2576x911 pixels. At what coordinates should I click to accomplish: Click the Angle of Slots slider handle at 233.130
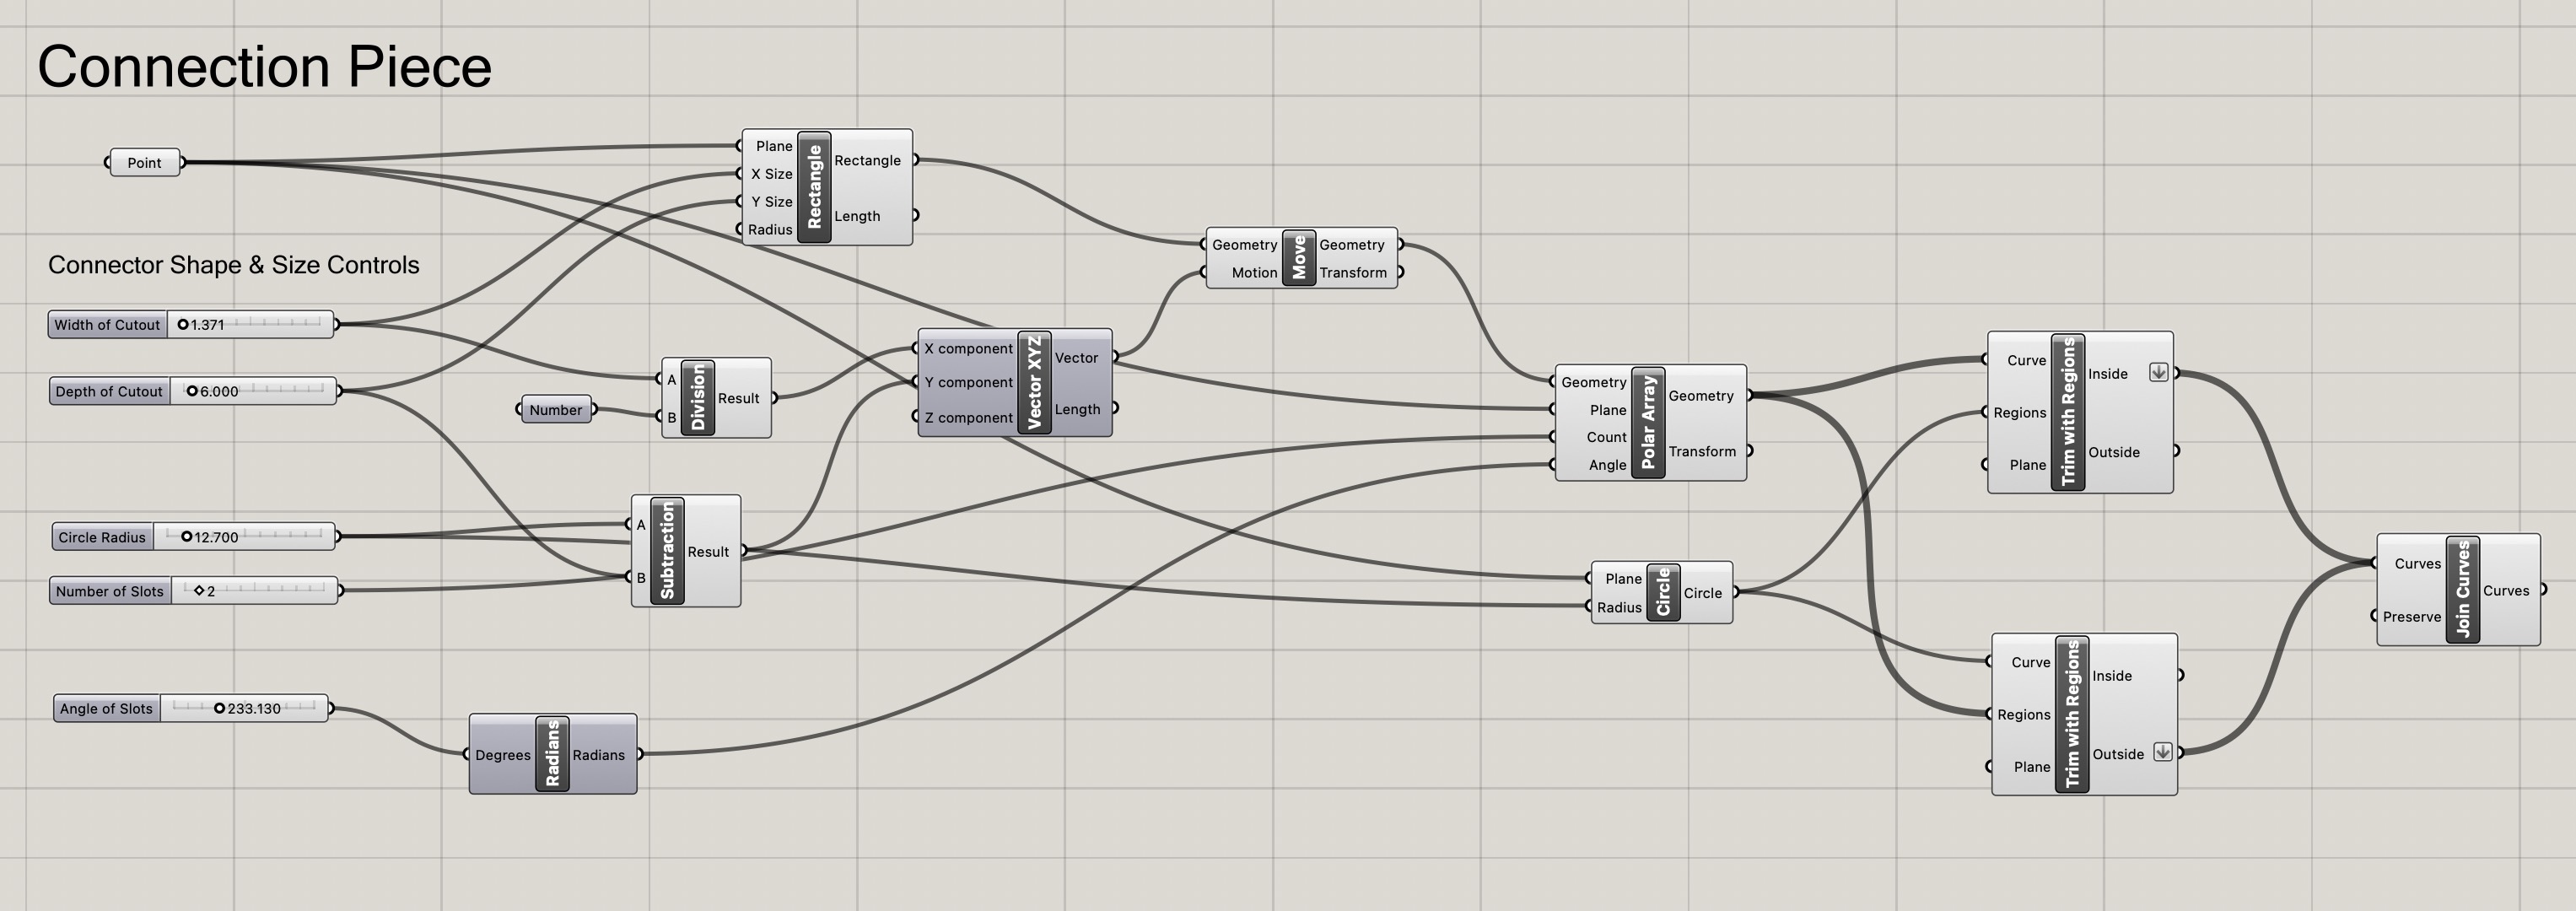tap(220, 708)
